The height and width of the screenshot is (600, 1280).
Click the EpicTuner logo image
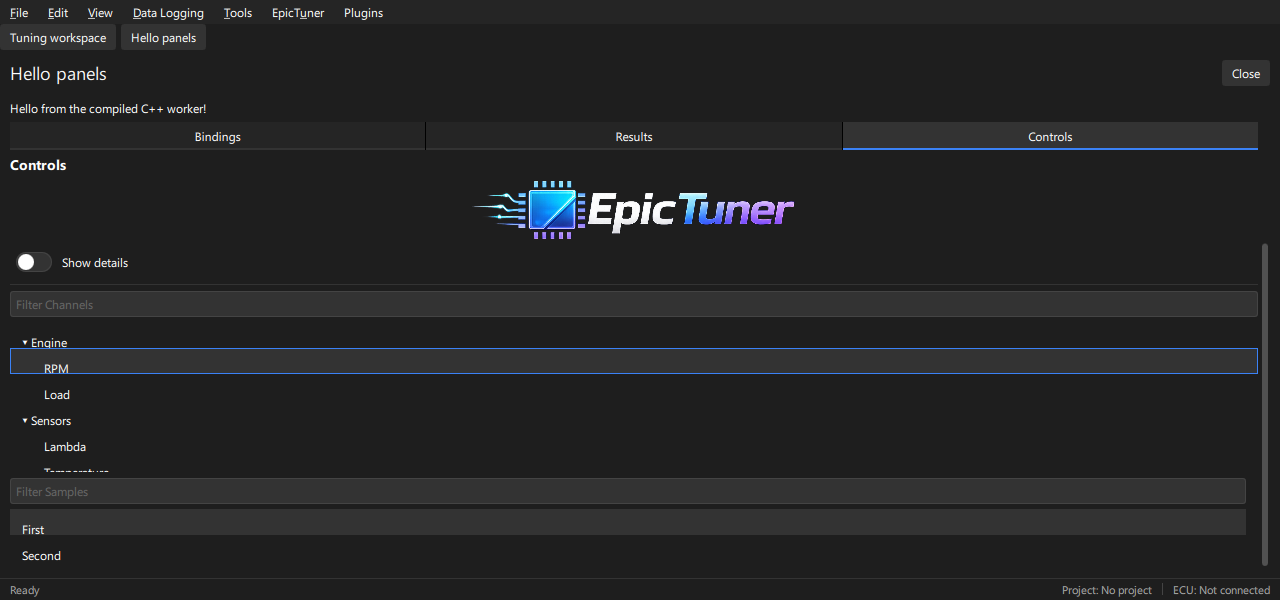tap(634, 210)
